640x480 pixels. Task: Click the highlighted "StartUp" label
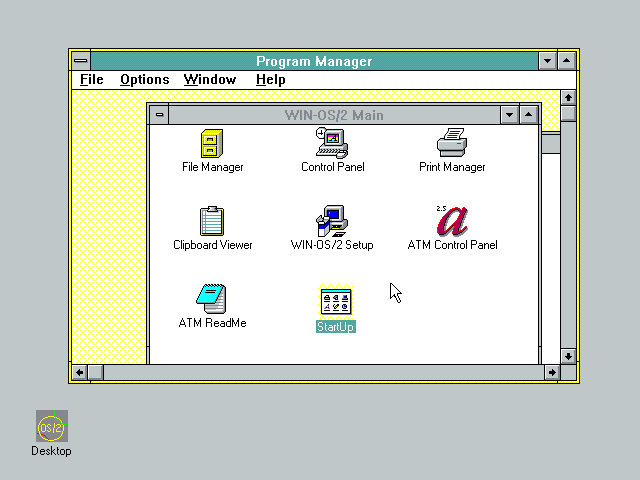[336, 327]
